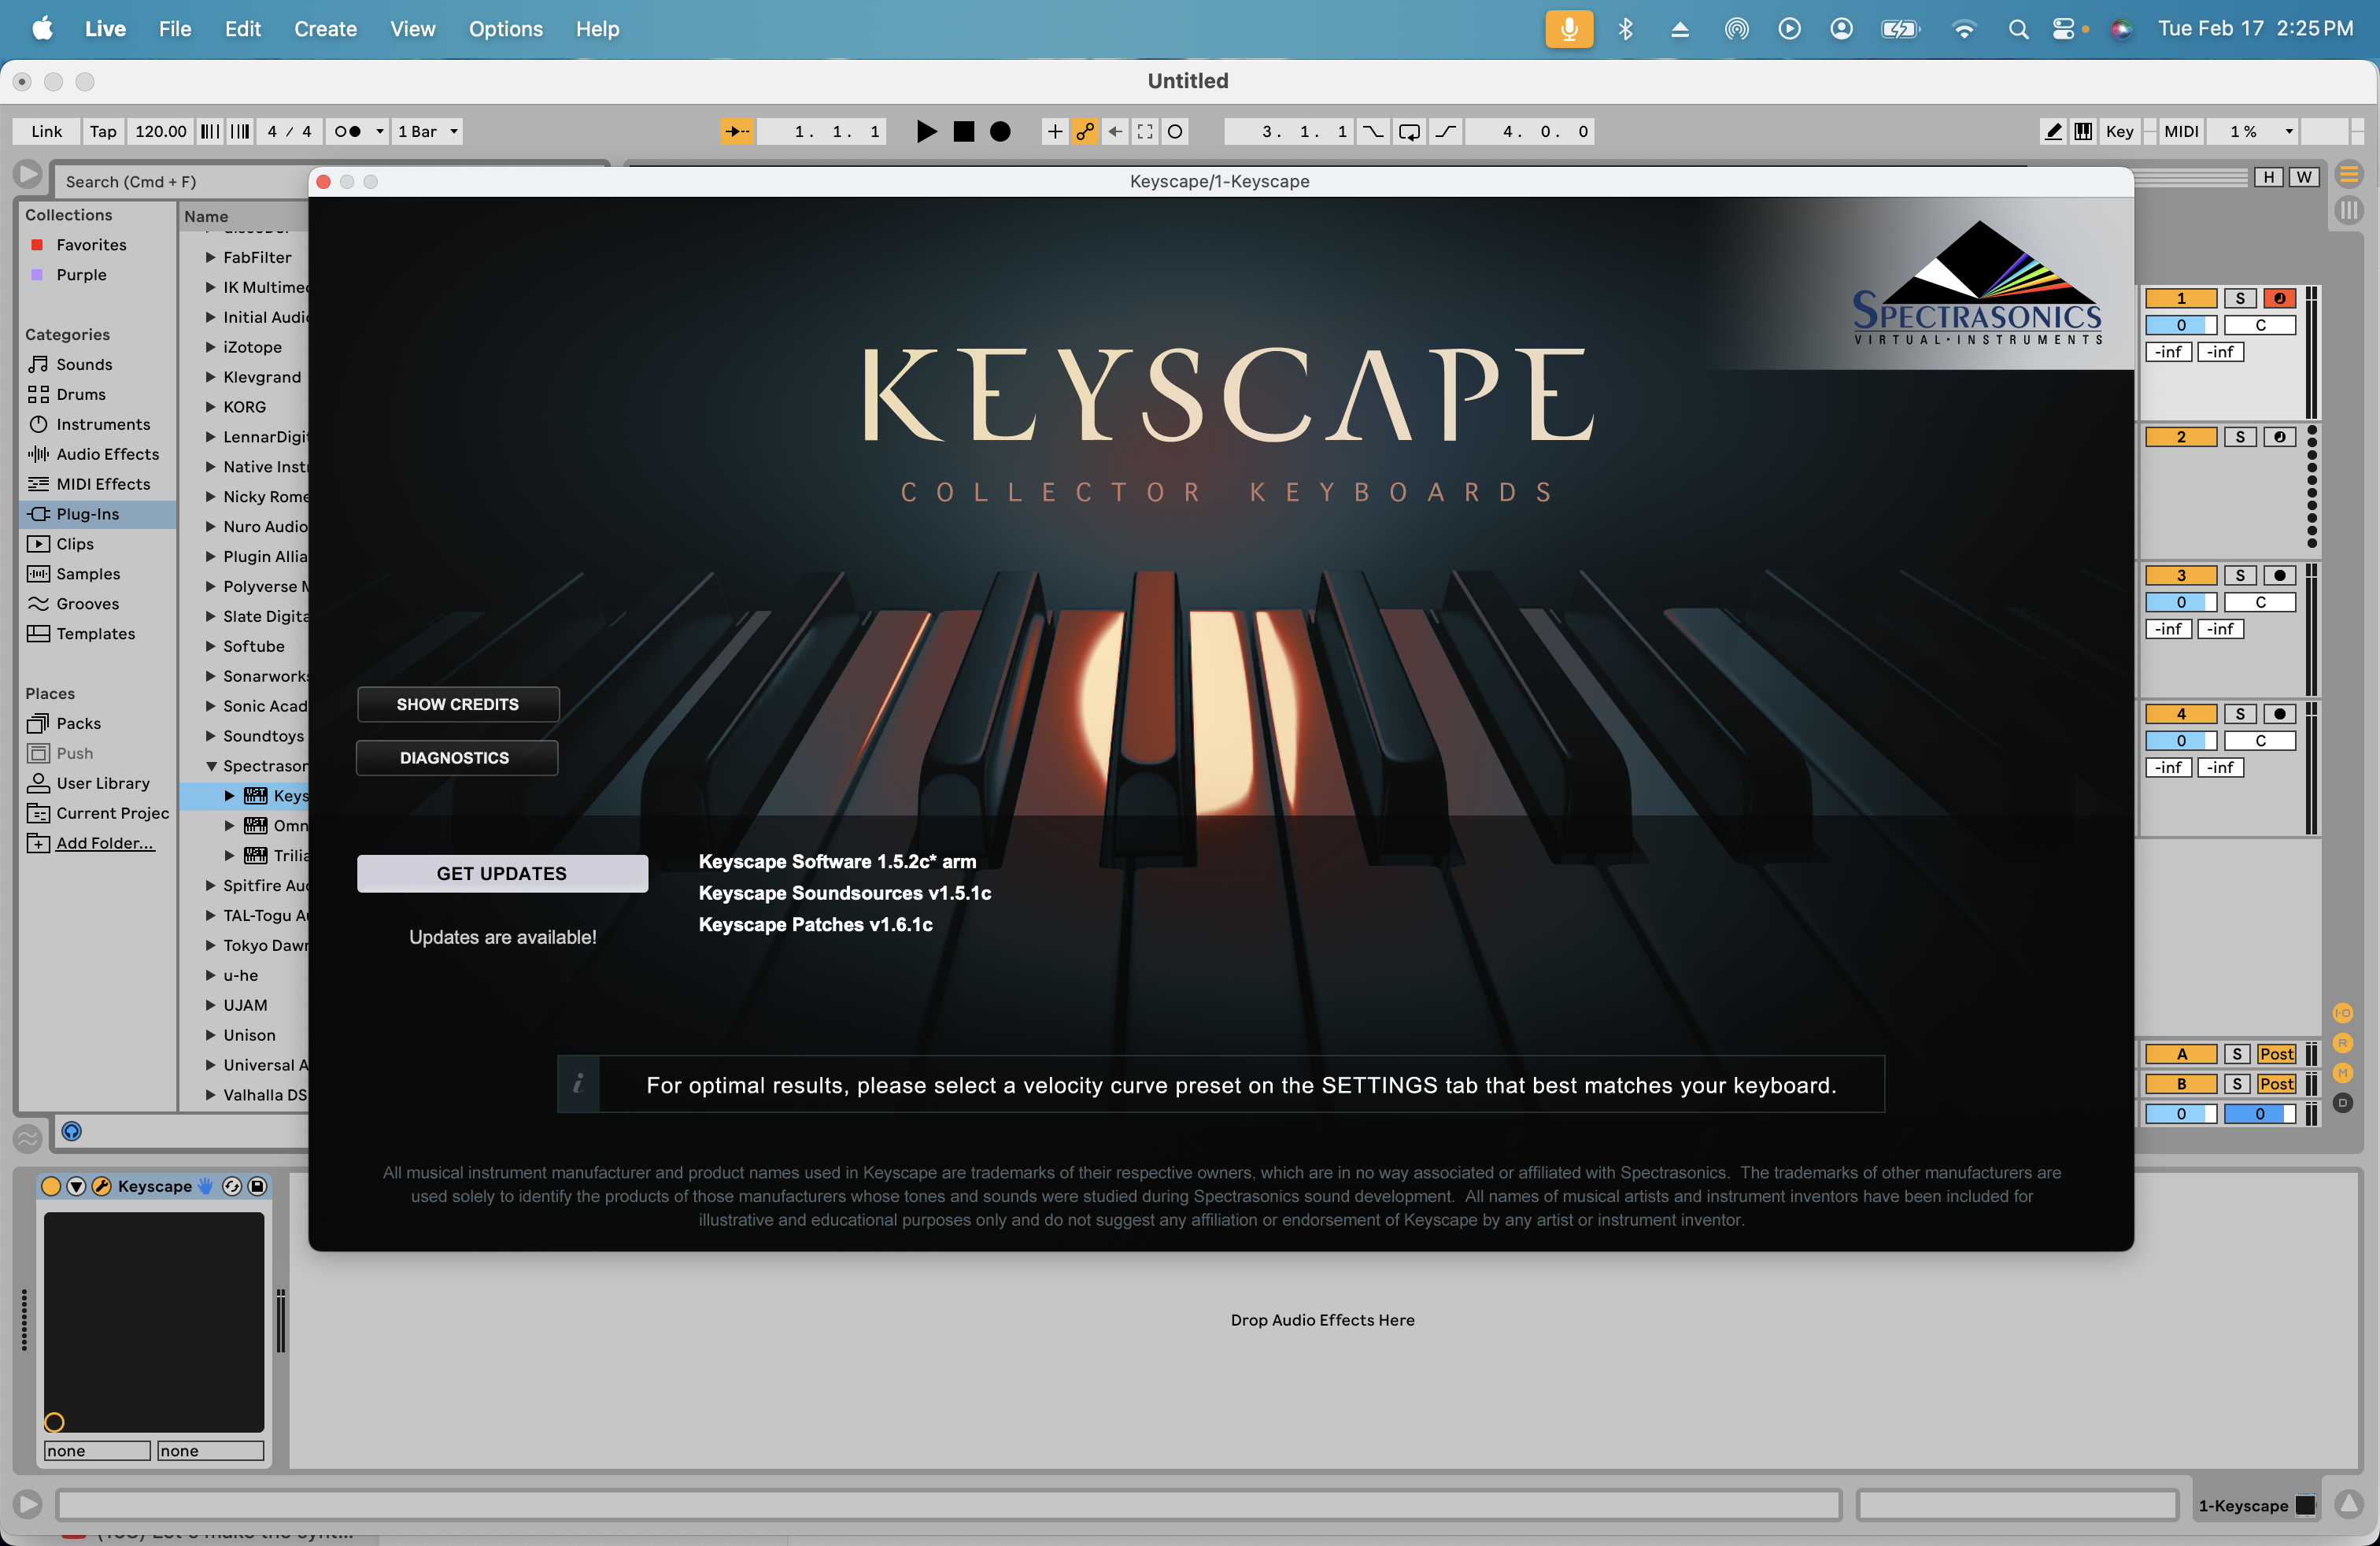Open the 1 Bar quantization dropdown
The image size is (2380, 1546).
[427, 131]
